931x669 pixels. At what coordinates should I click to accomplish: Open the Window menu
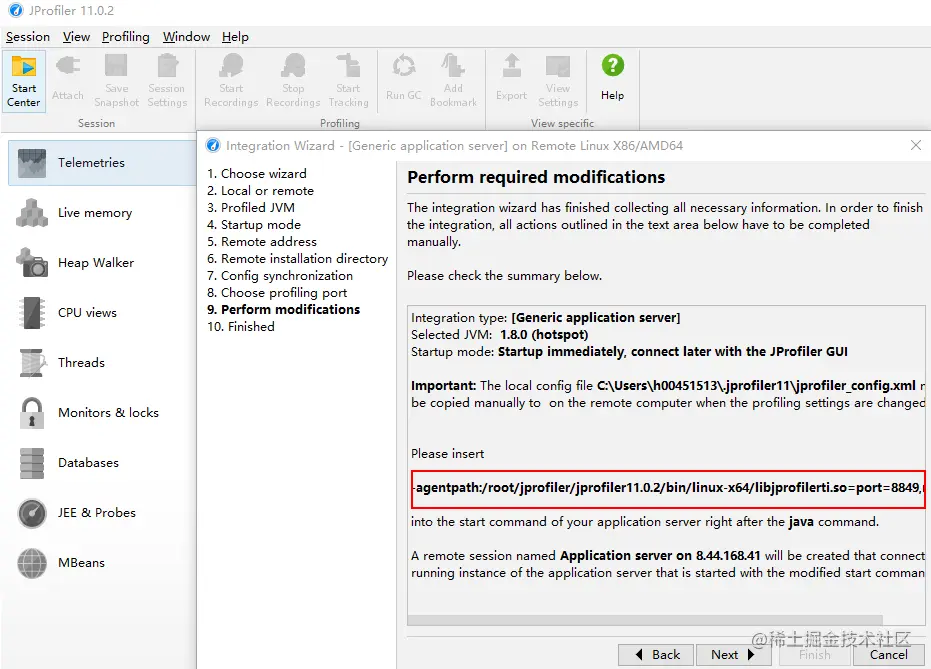(x=186, y=37)
